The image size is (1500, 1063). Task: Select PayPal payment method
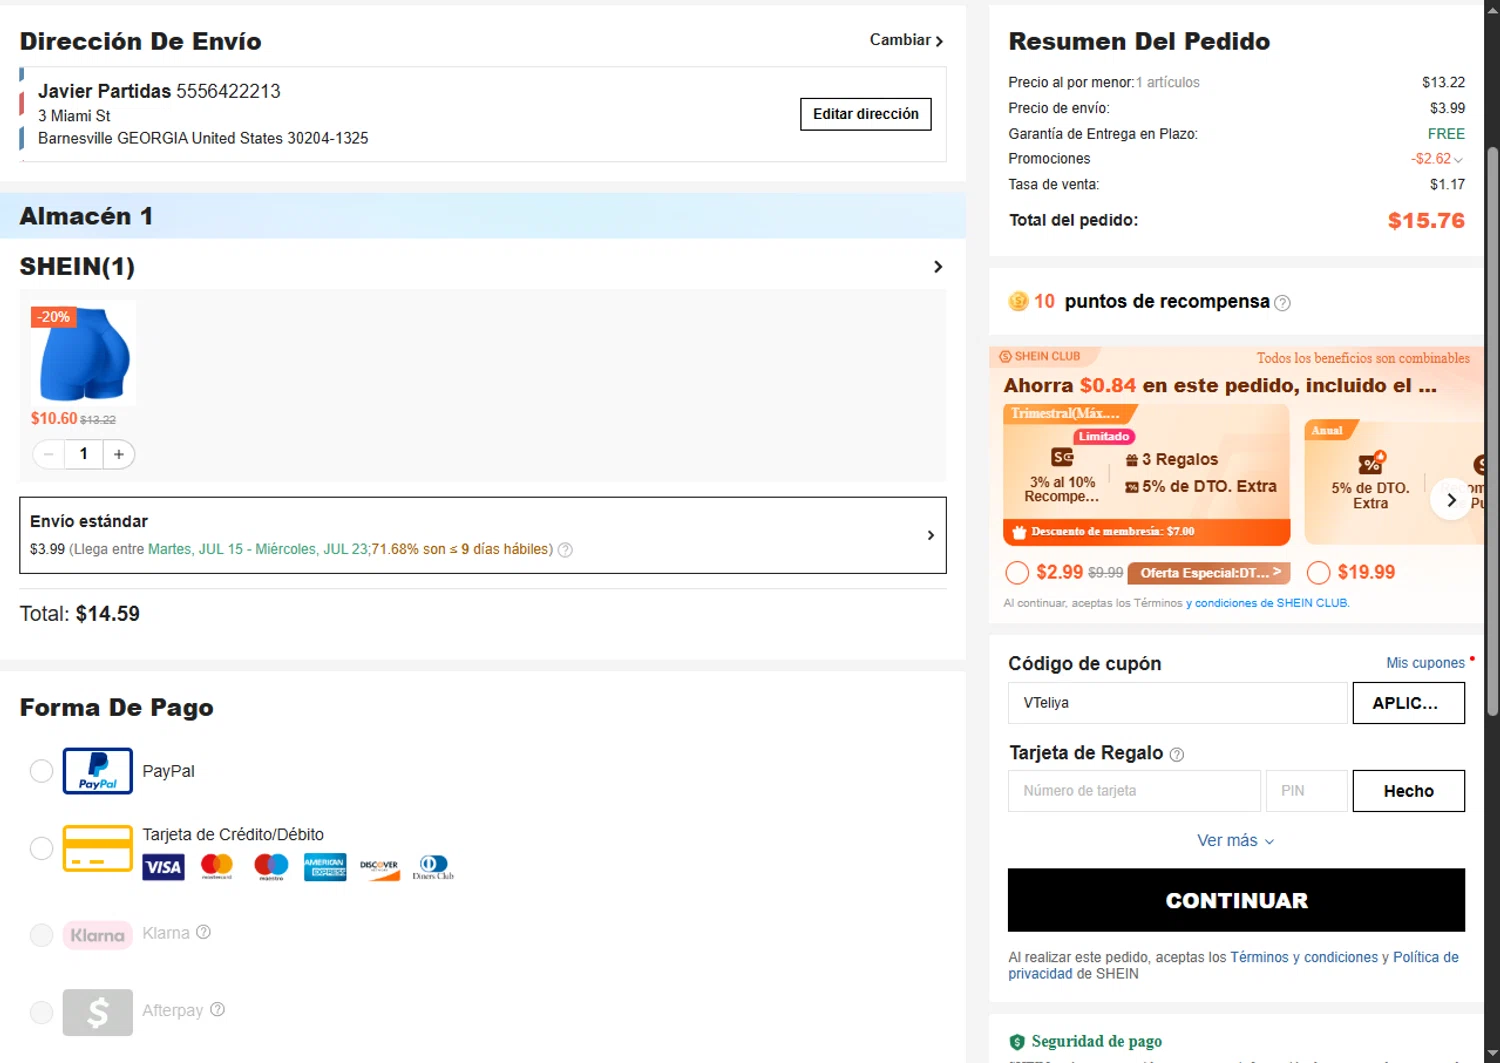click(x=41, y=771)
